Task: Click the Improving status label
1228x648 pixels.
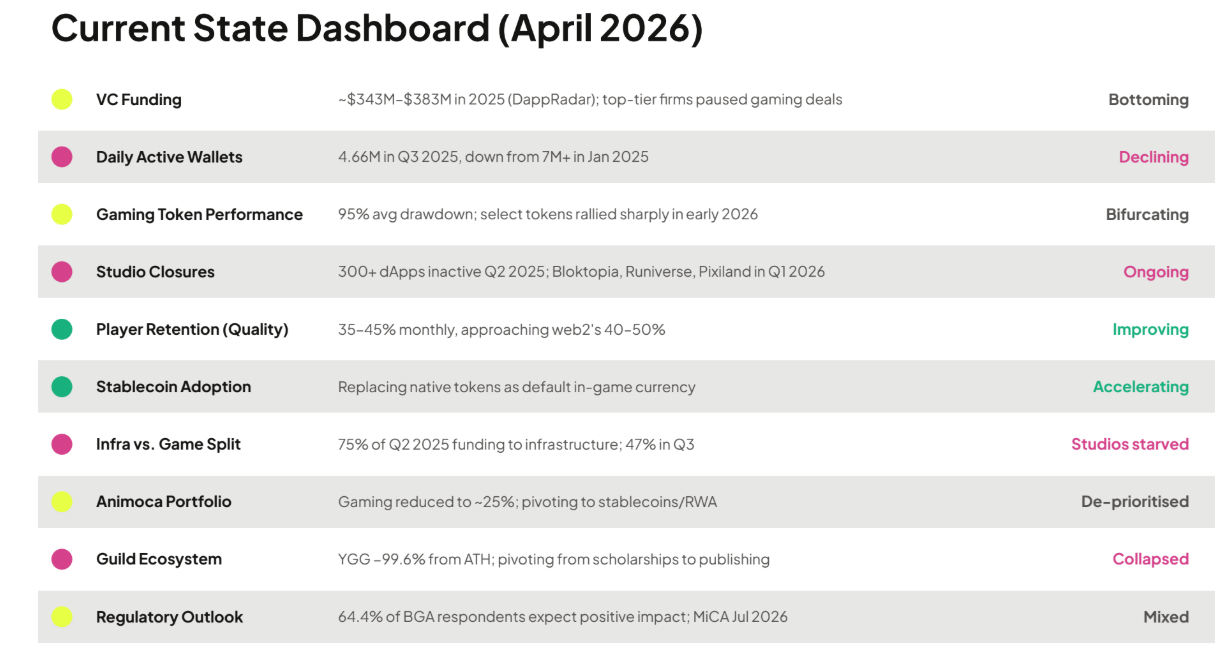Action: [1150, 329]
